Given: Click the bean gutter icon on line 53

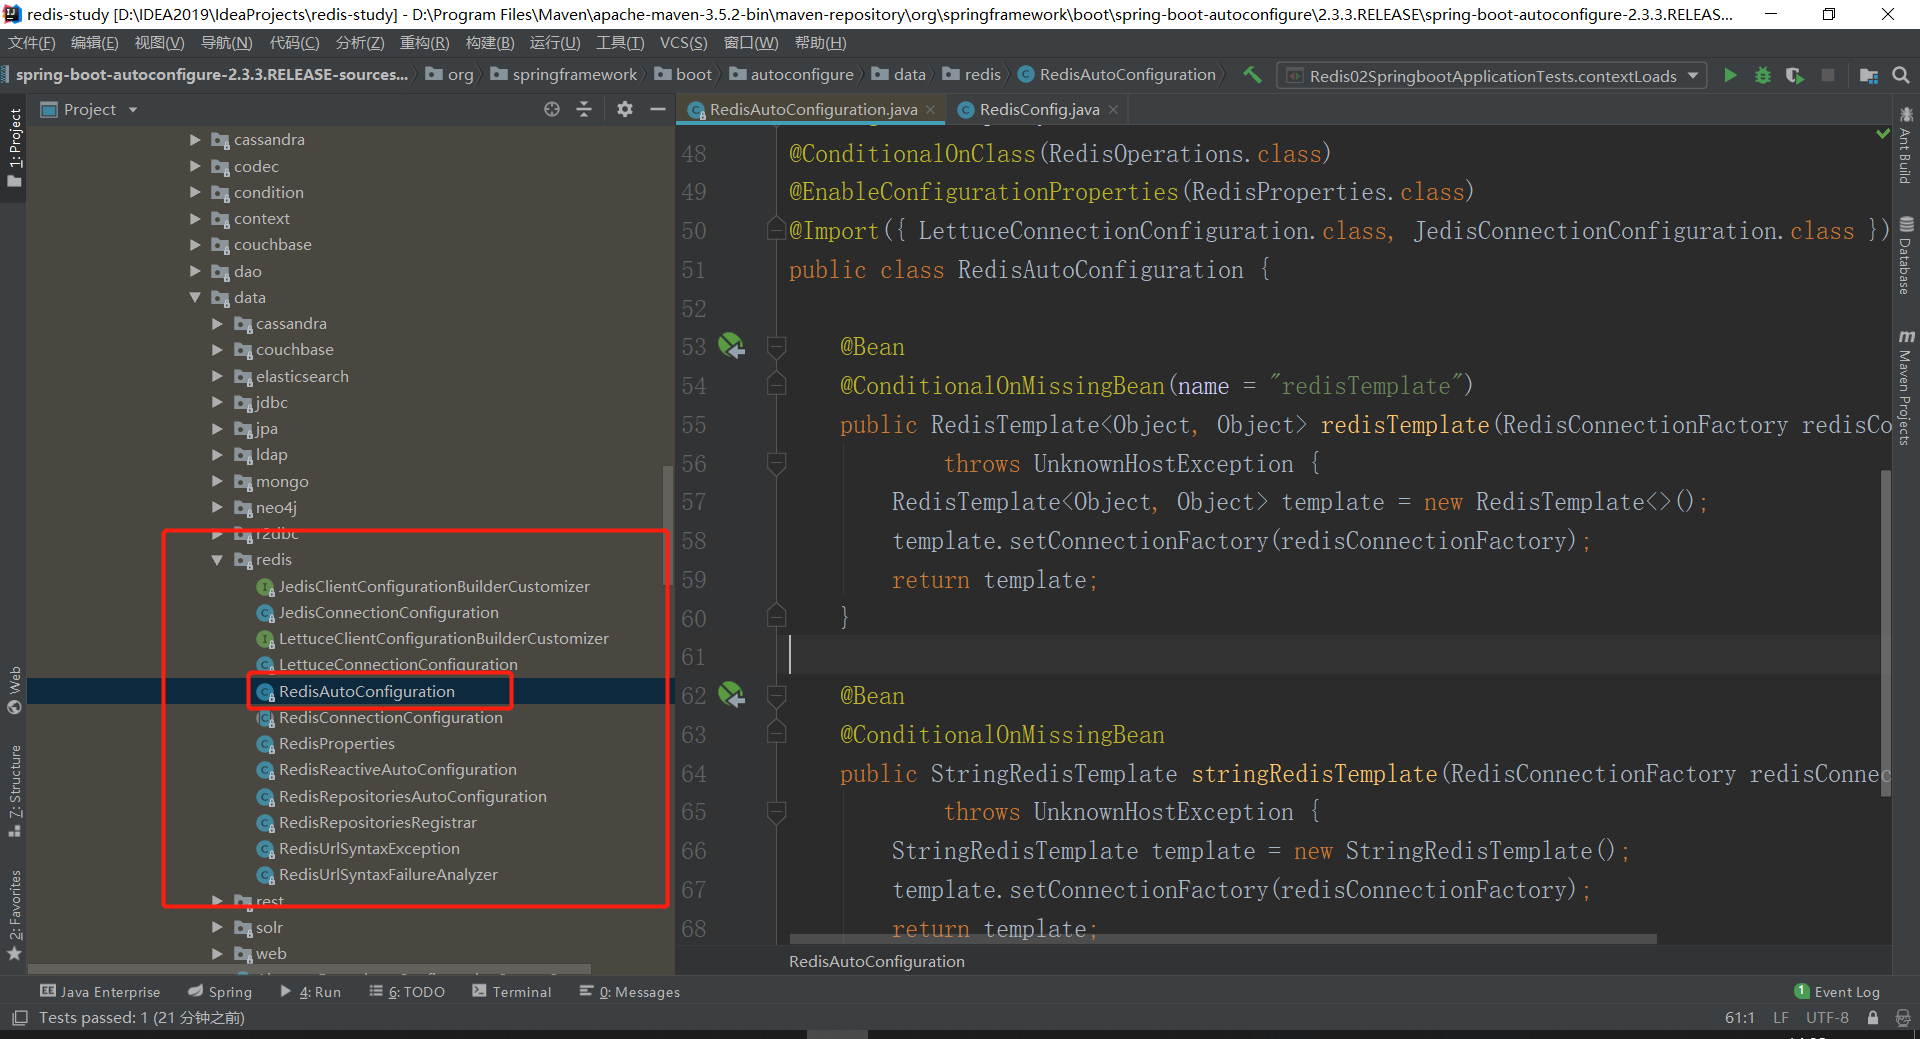Looking at the screenshot, I should [731, 346].
